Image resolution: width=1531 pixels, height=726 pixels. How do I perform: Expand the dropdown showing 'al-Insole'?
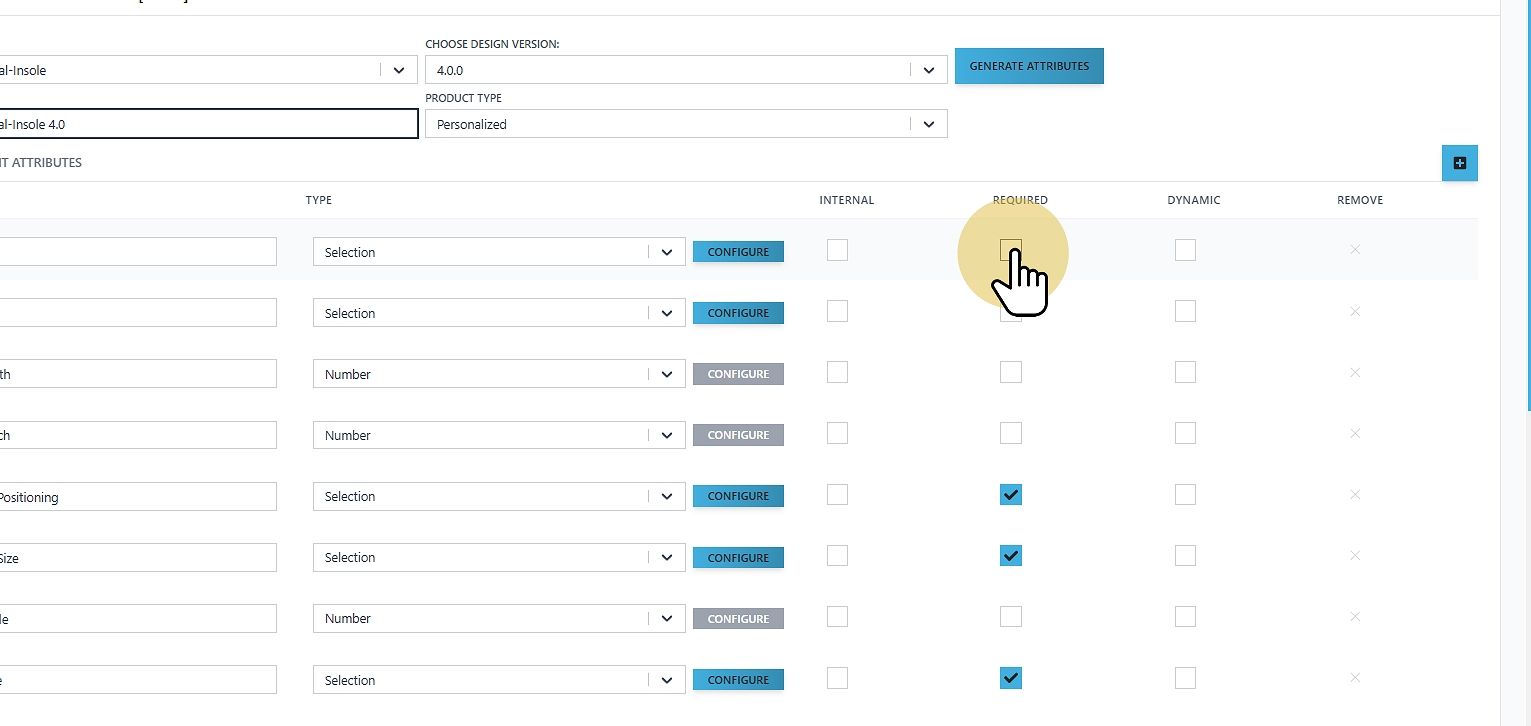coord(209,70)
